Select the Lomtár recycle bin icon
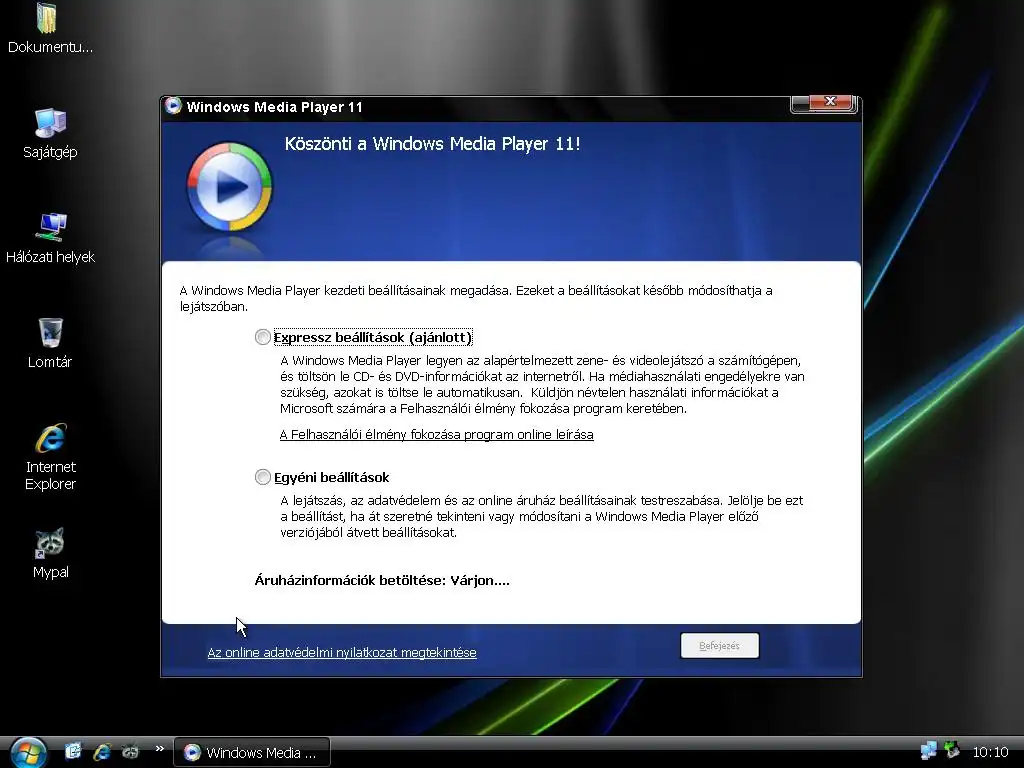The width and height of the screenshot is (1024, 768). [50, 332]
